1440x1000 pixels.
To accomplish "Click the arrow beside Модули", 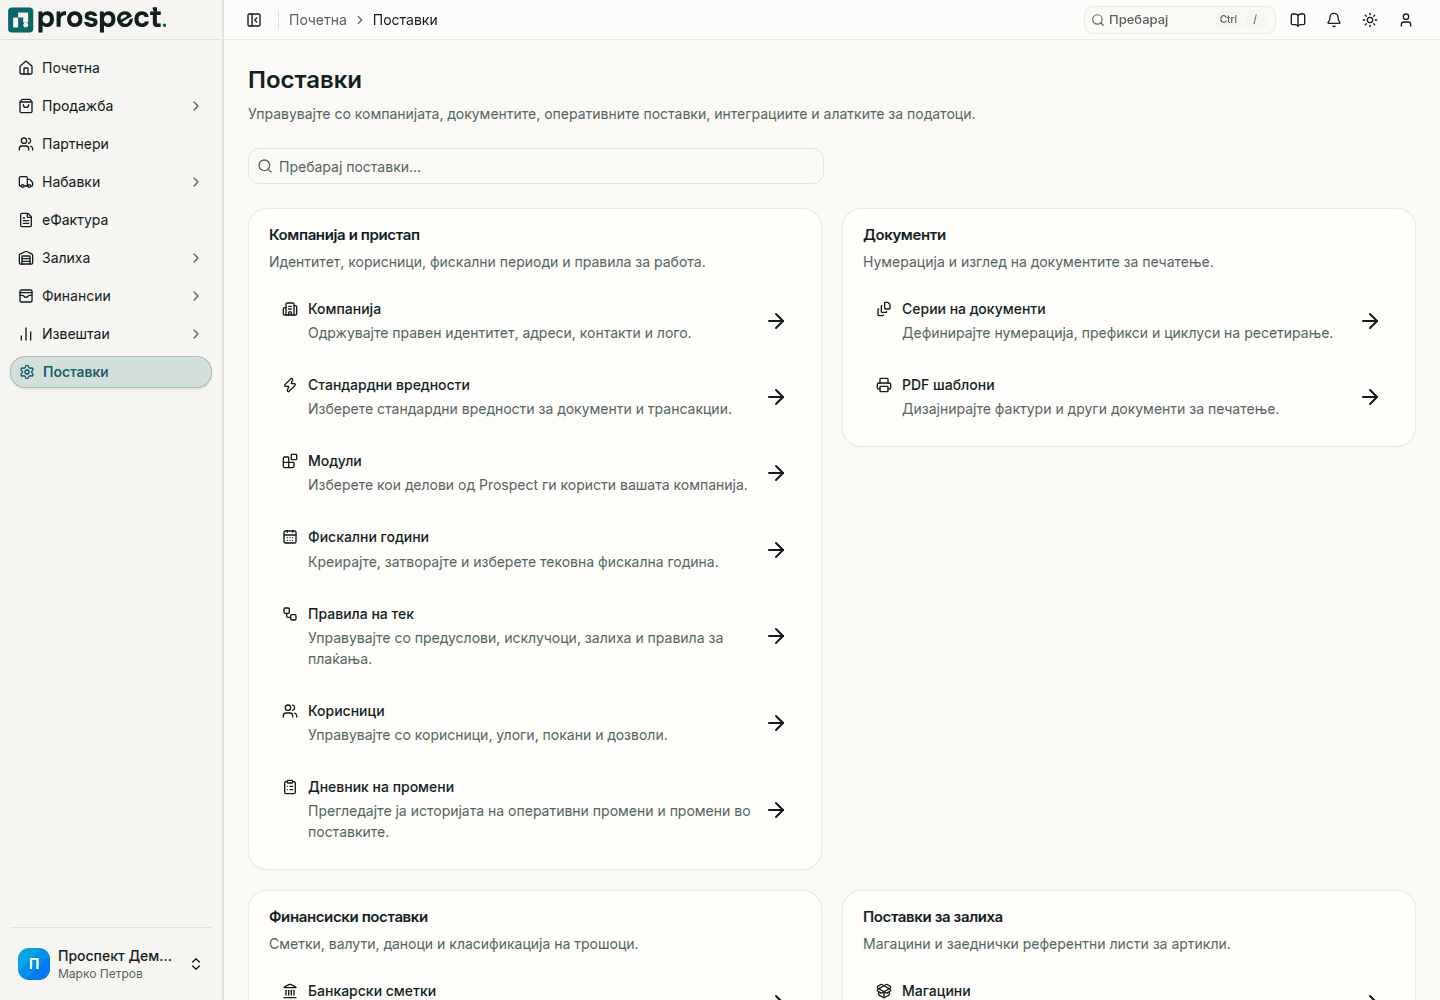I will tap(776, 473).
